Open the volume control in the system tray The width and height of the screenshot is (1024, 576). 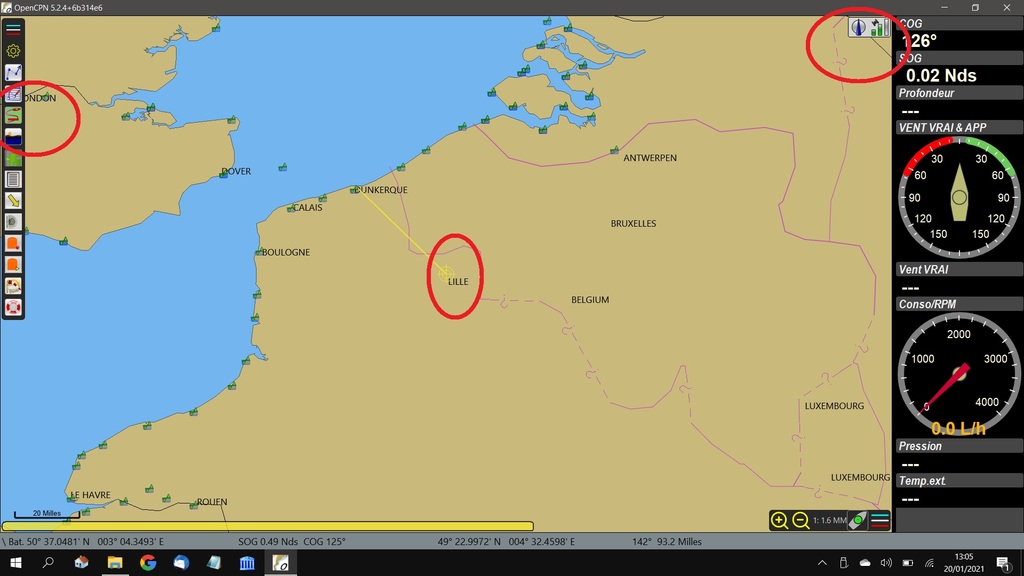(886, 563)
